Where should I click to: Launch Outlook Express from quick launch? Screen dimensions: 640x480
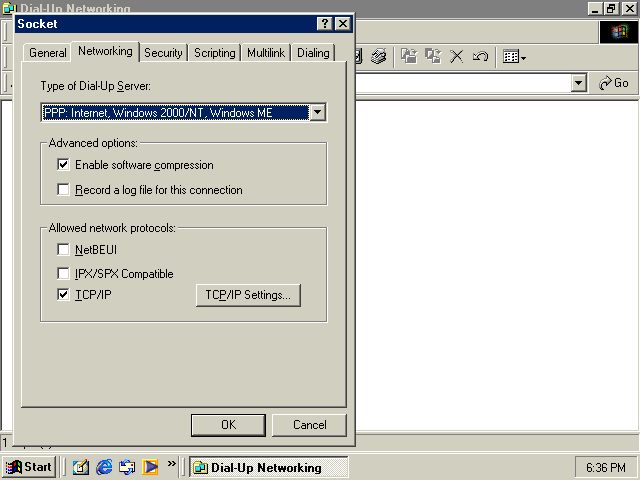click(x=127, y=467)
